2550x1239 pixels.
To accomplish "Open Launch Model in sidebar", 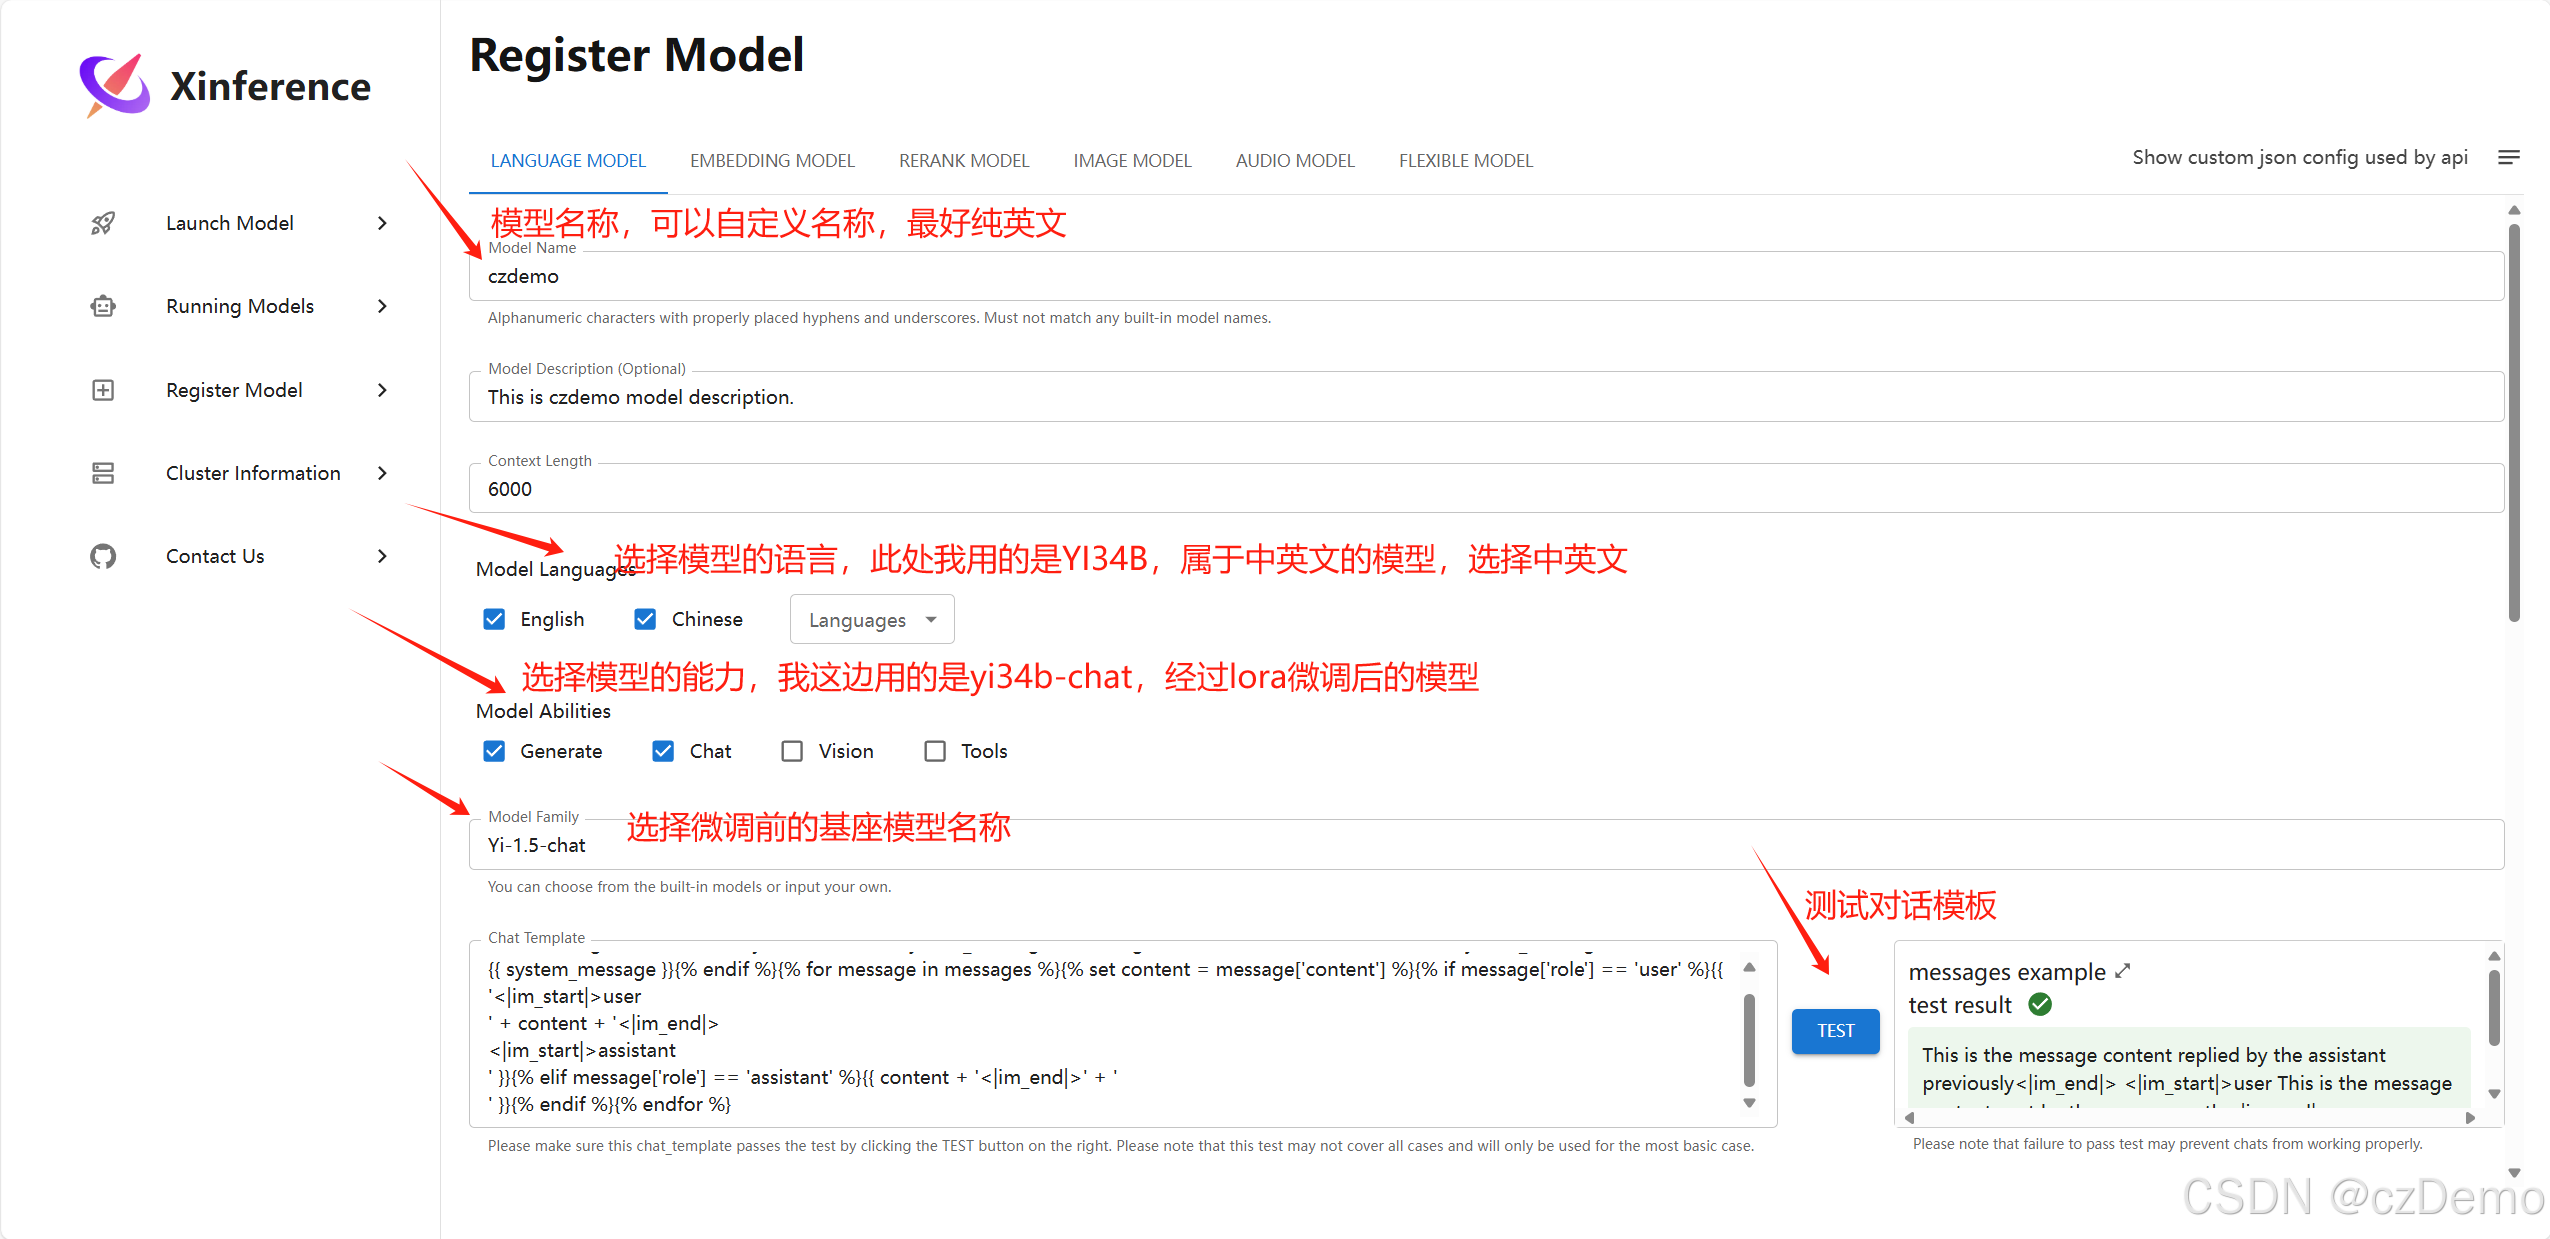I will 230,223.
